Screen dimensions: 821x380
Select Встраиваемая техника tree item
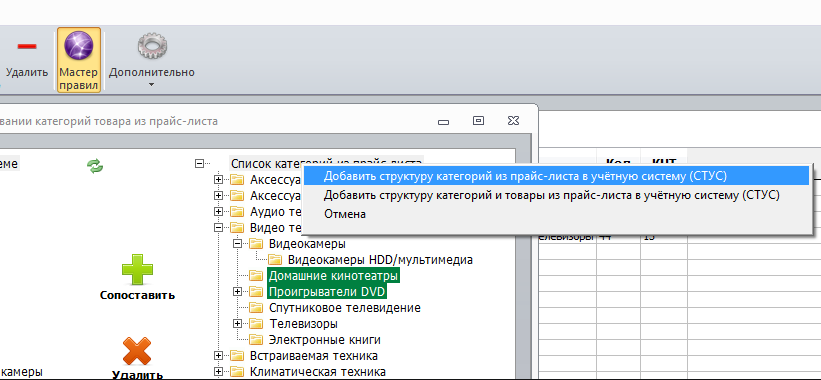click(314, 356)
